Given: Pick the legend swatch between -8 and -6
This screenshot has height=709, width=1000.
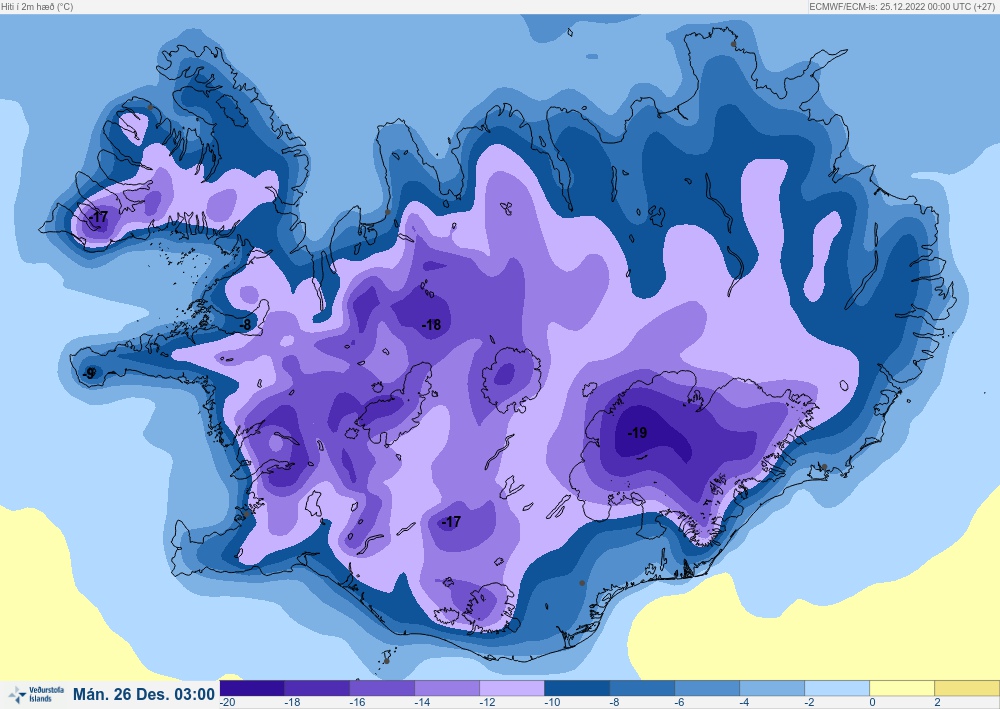Looking at the screenshot, I should click(642, 689).
